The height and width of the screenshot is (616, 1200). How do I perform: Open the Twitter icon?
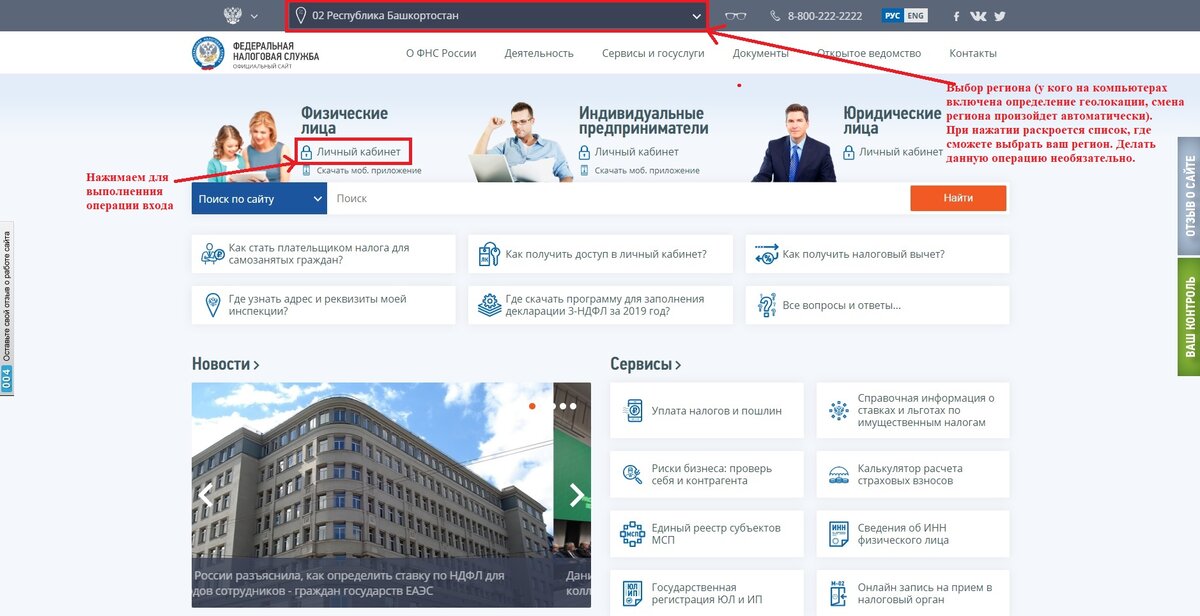1000,16
